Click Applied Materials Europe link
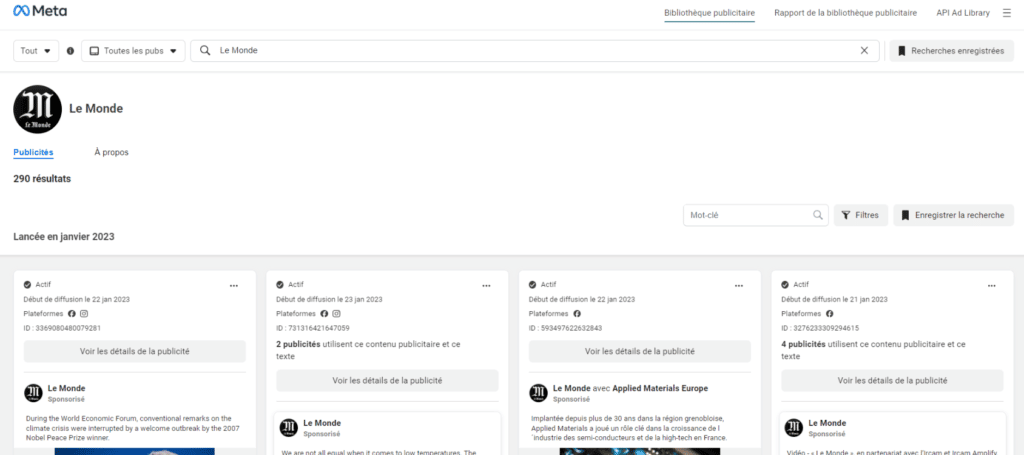This screenshot has width=1024, height=455. pyautogui.click(x=660, y=388)
